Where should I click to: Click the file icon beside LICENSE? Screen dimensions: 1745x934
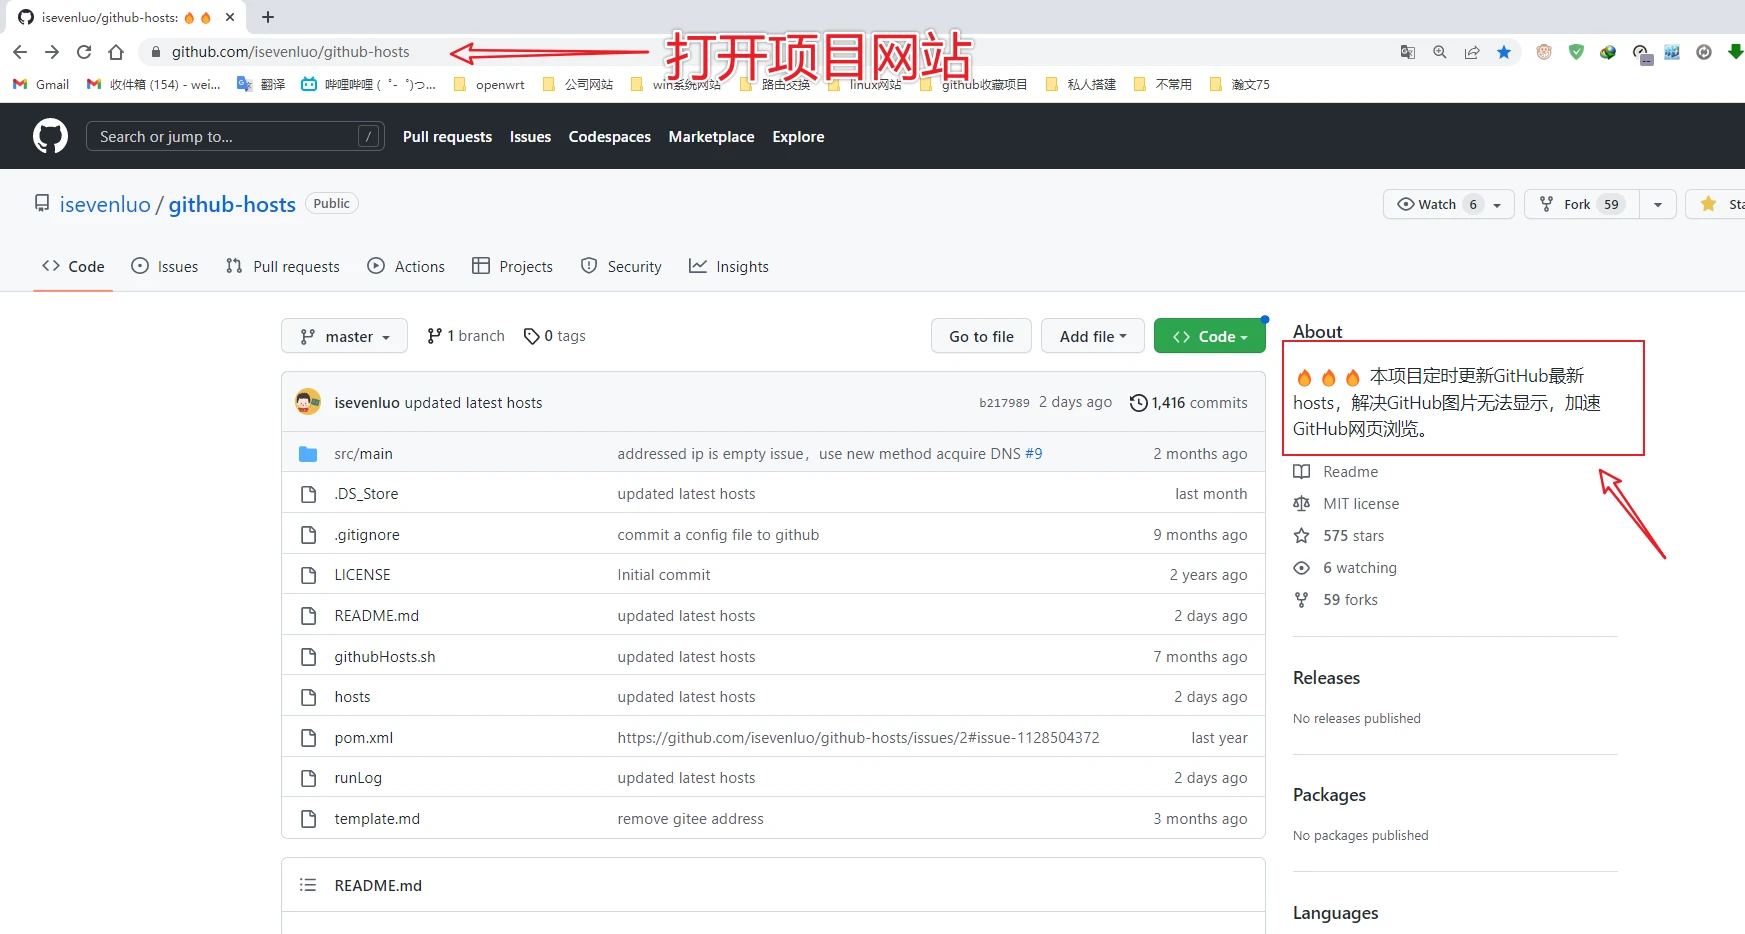(x=308, y=575)
